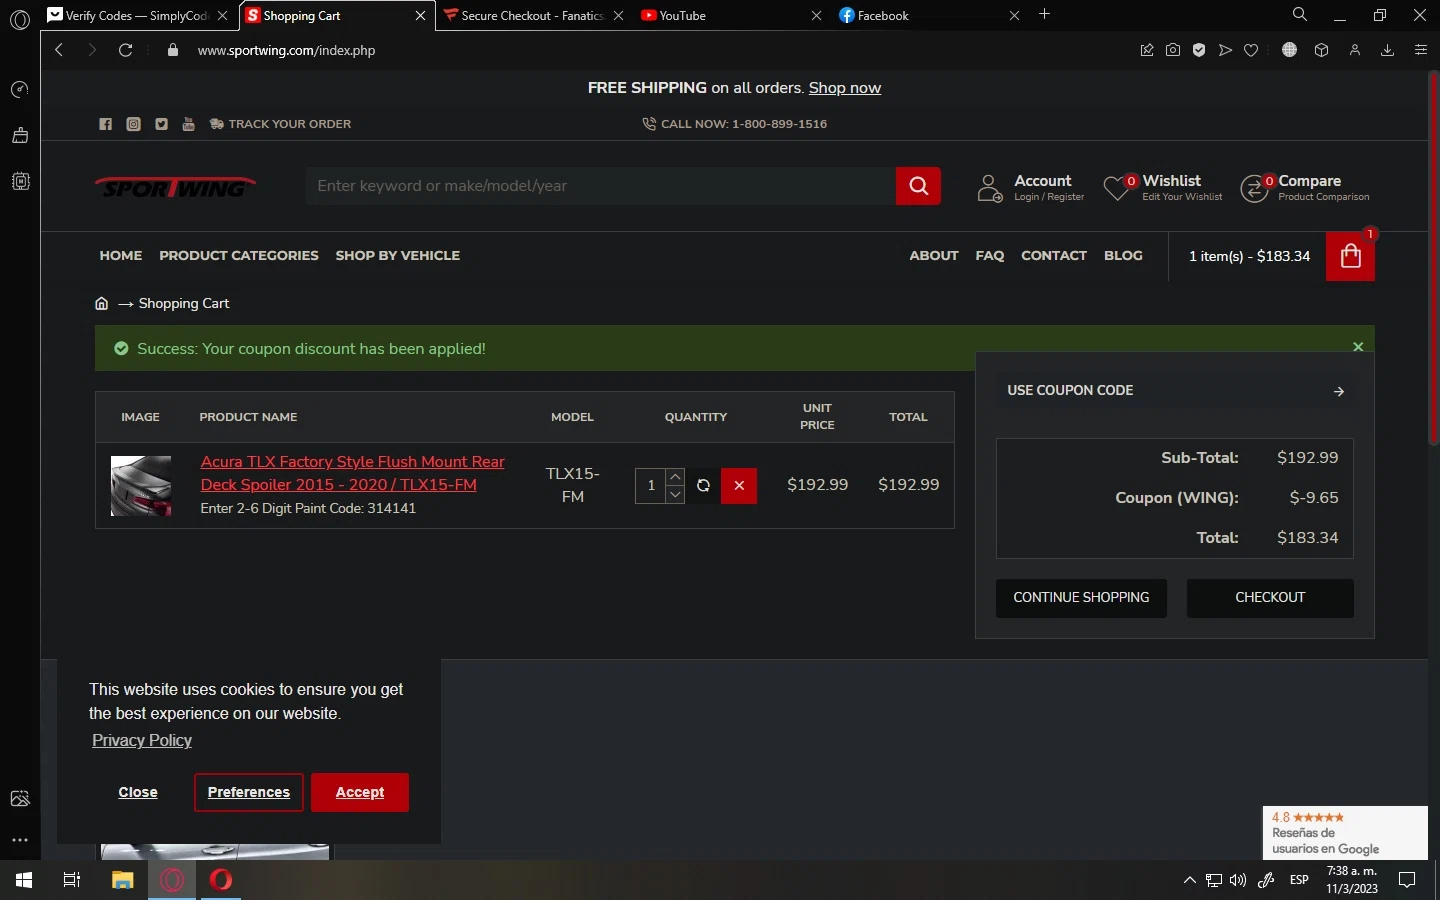Open a new browser tab with plus
The image size is (1440, 900).
tap(1044, 14)
